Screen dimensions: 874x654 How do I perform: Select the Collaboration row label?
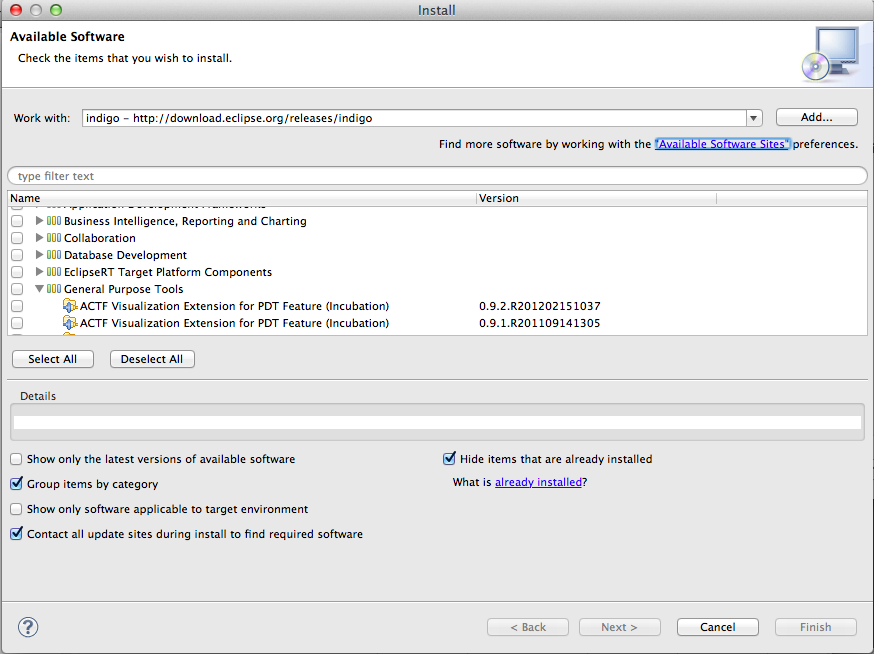point(100,238)
